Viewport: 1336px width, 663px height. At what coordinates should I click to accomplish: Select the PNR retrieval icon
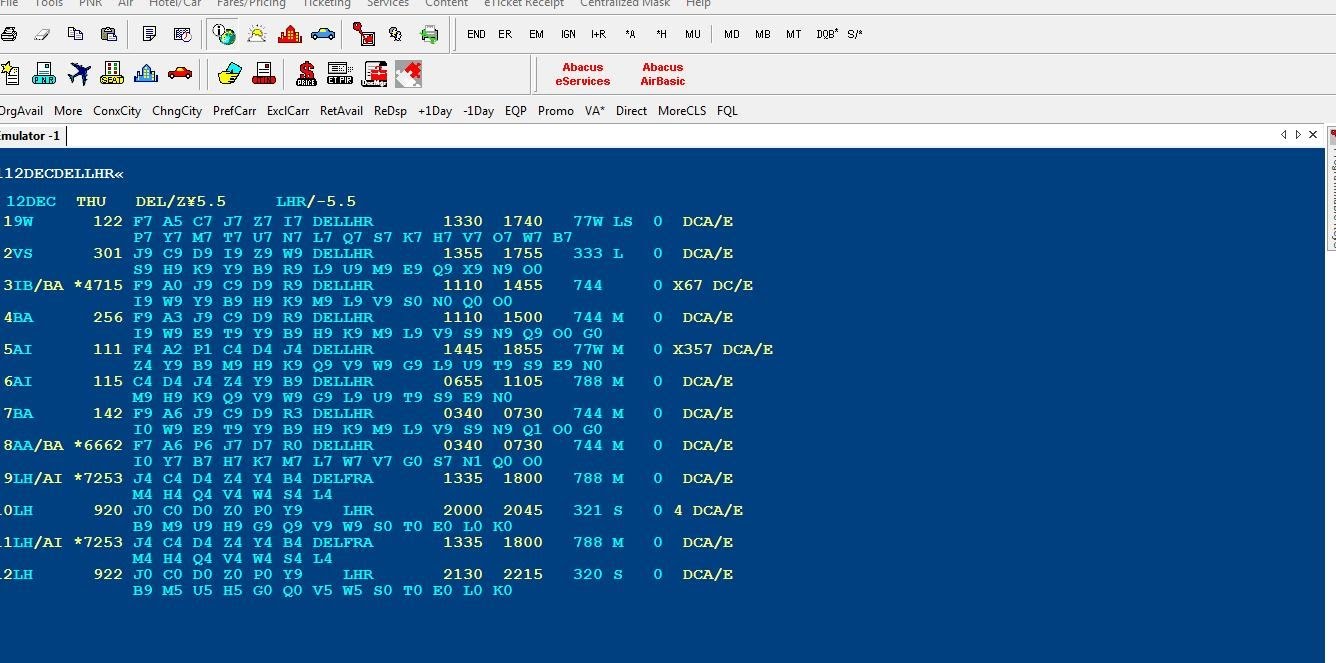(43, 72)
